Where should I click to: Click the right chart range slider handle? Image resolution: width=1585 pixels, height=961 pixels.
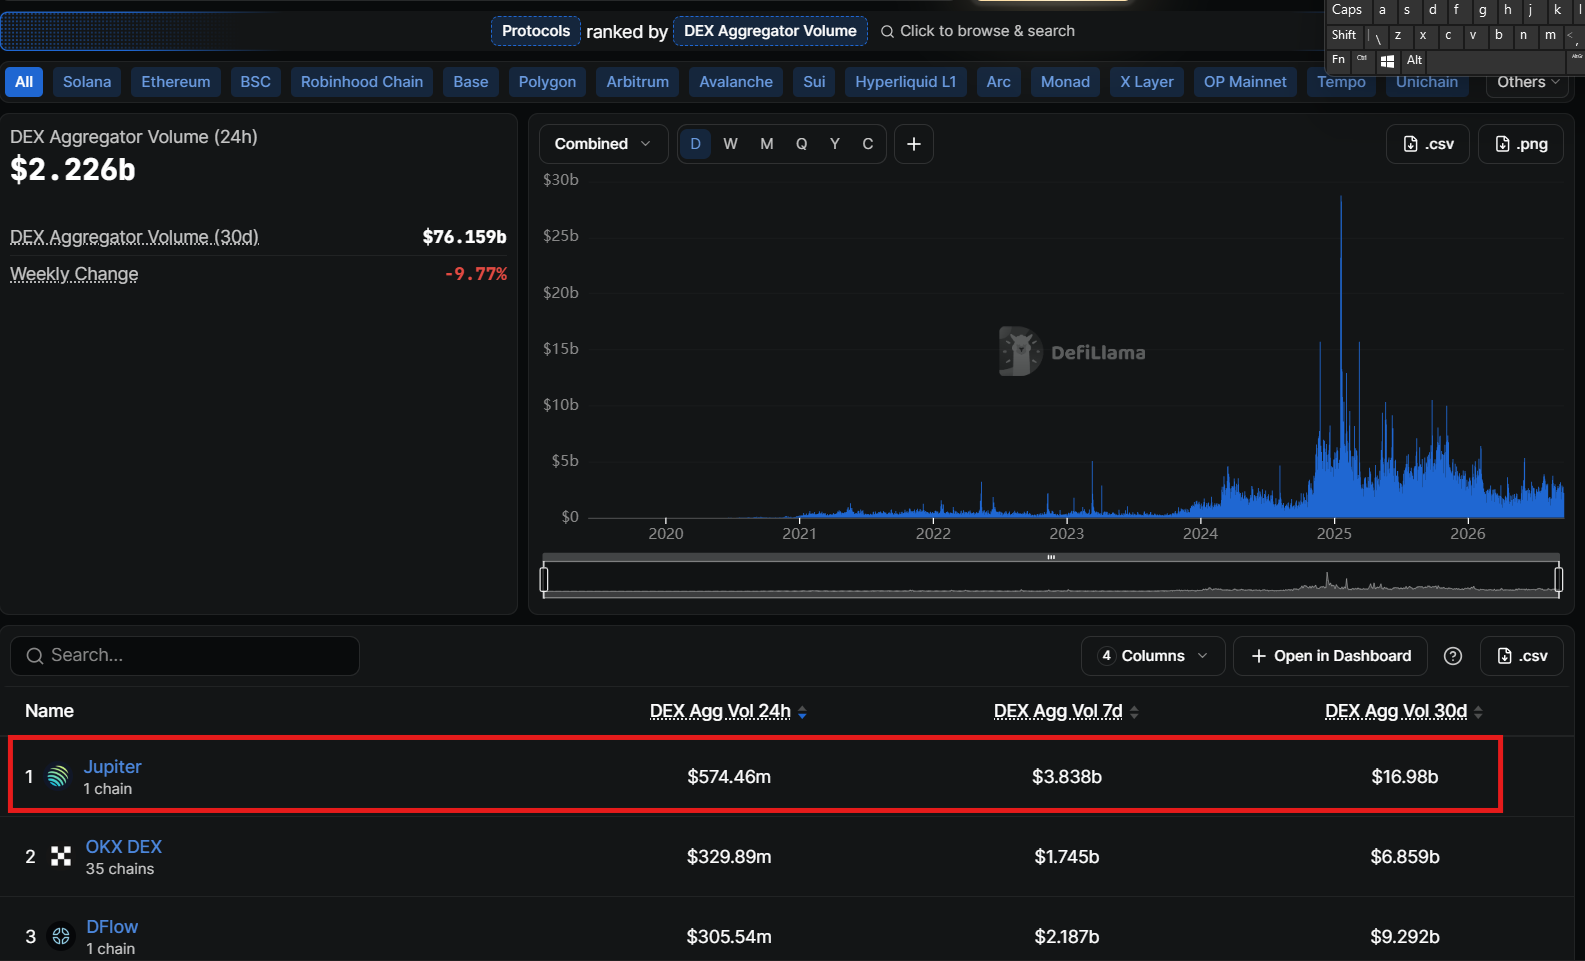click(1559, 578)
